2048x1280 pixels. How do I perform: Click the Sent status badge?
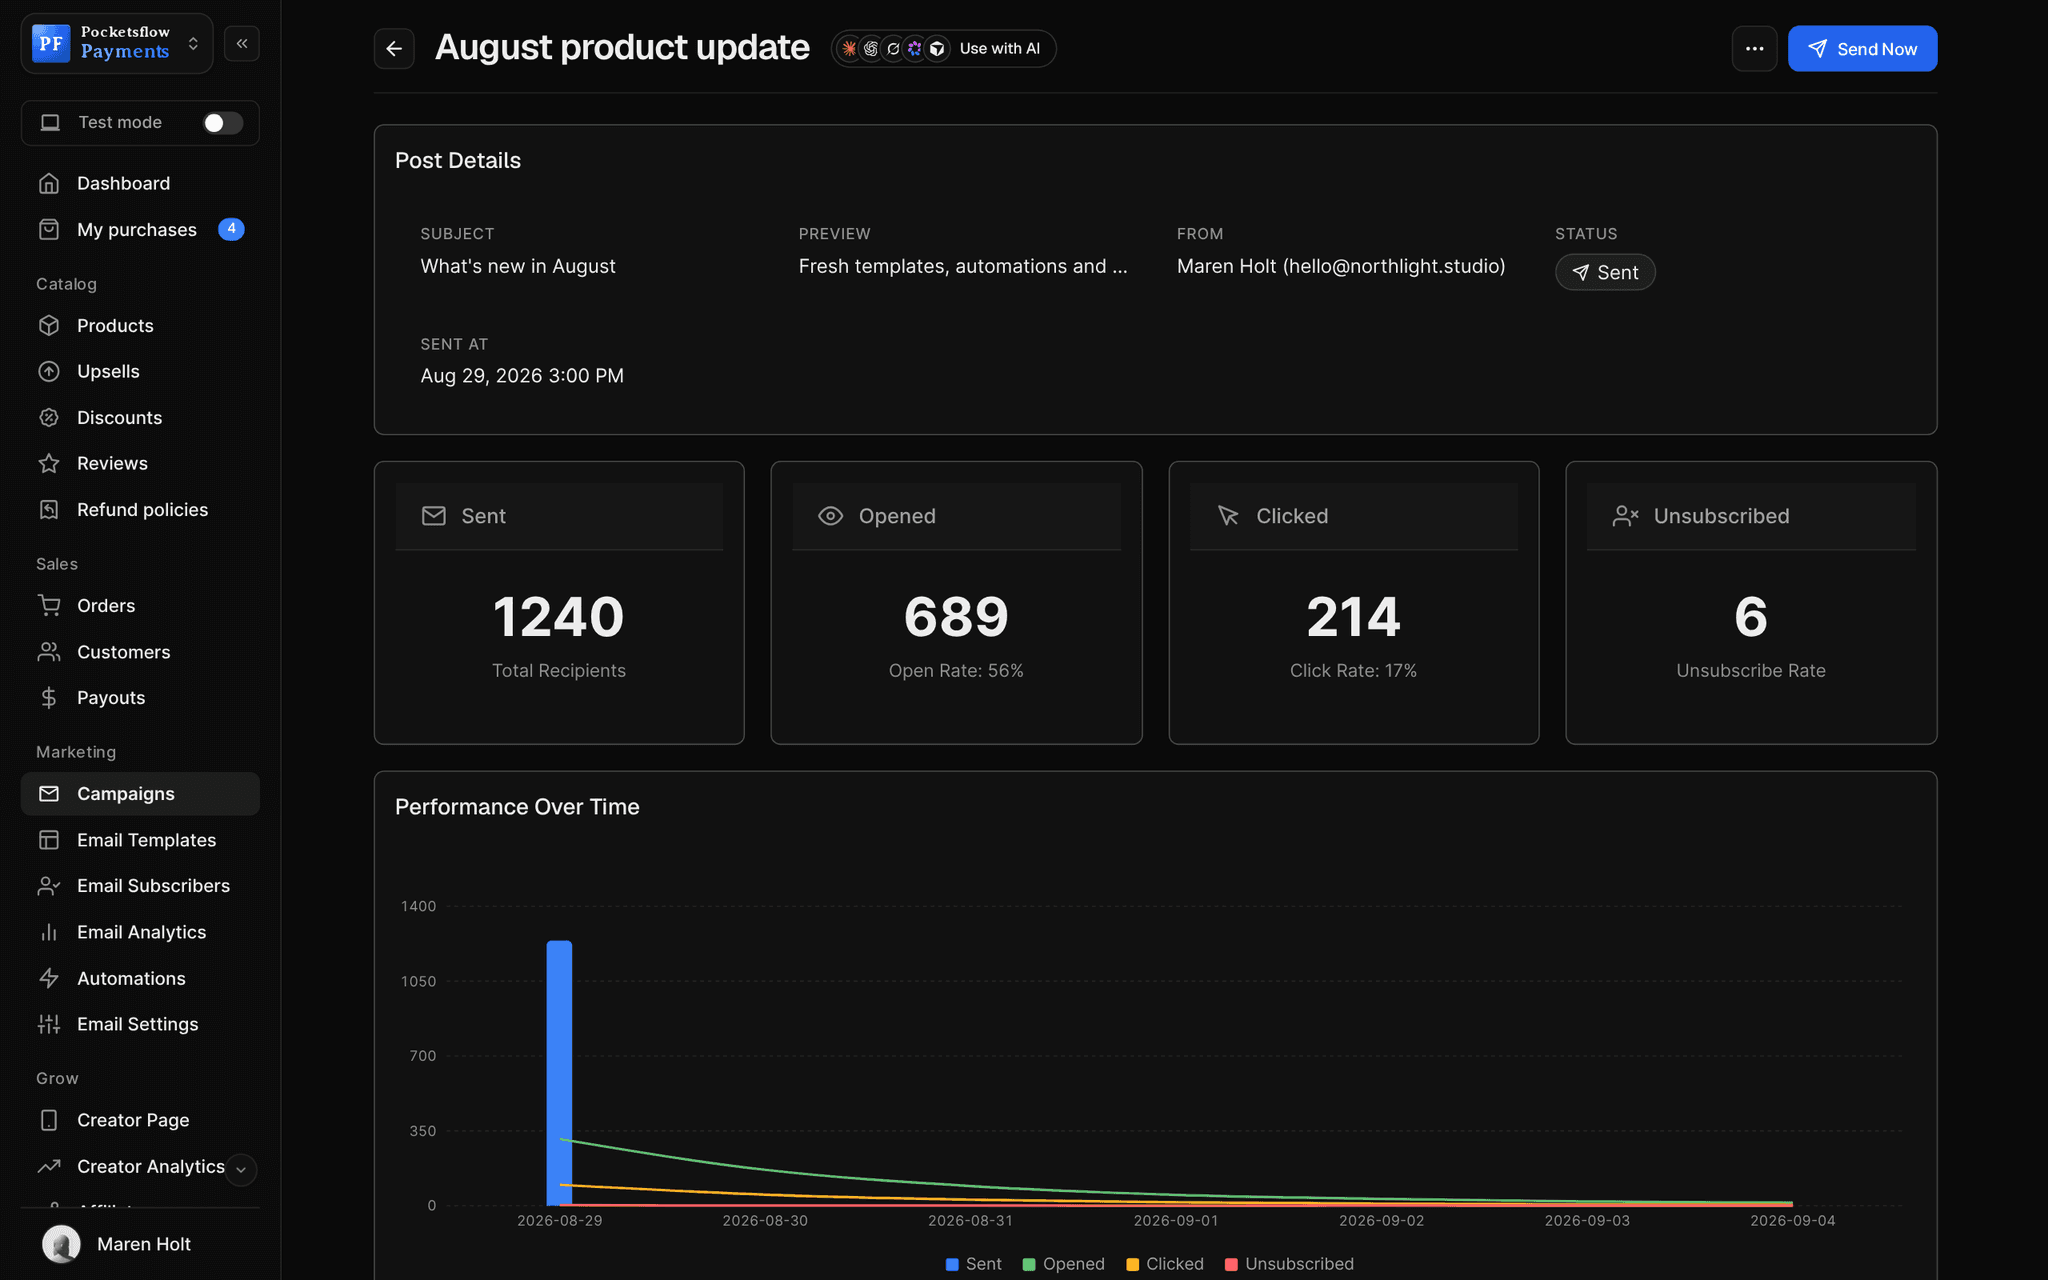pyautogui.click(x=1605, y=272)
